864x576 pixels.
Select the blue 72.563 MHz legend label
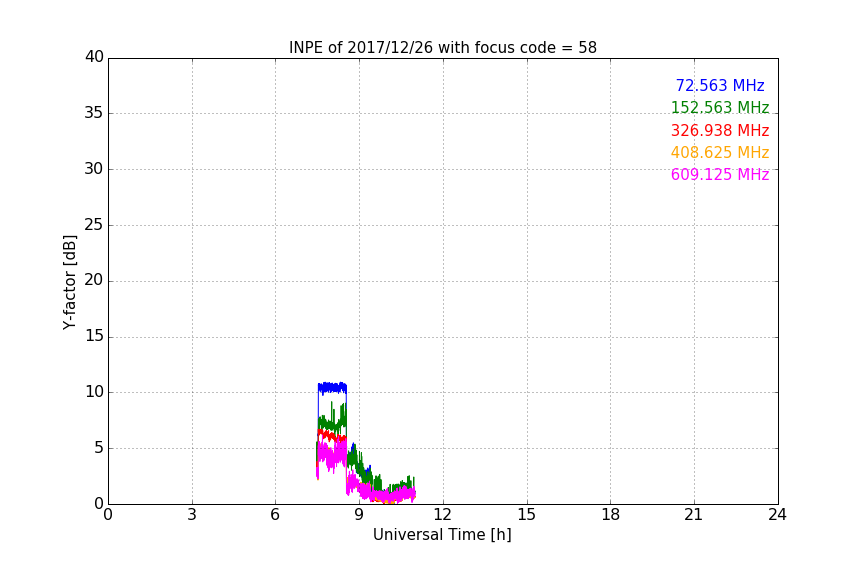[720, 85]
